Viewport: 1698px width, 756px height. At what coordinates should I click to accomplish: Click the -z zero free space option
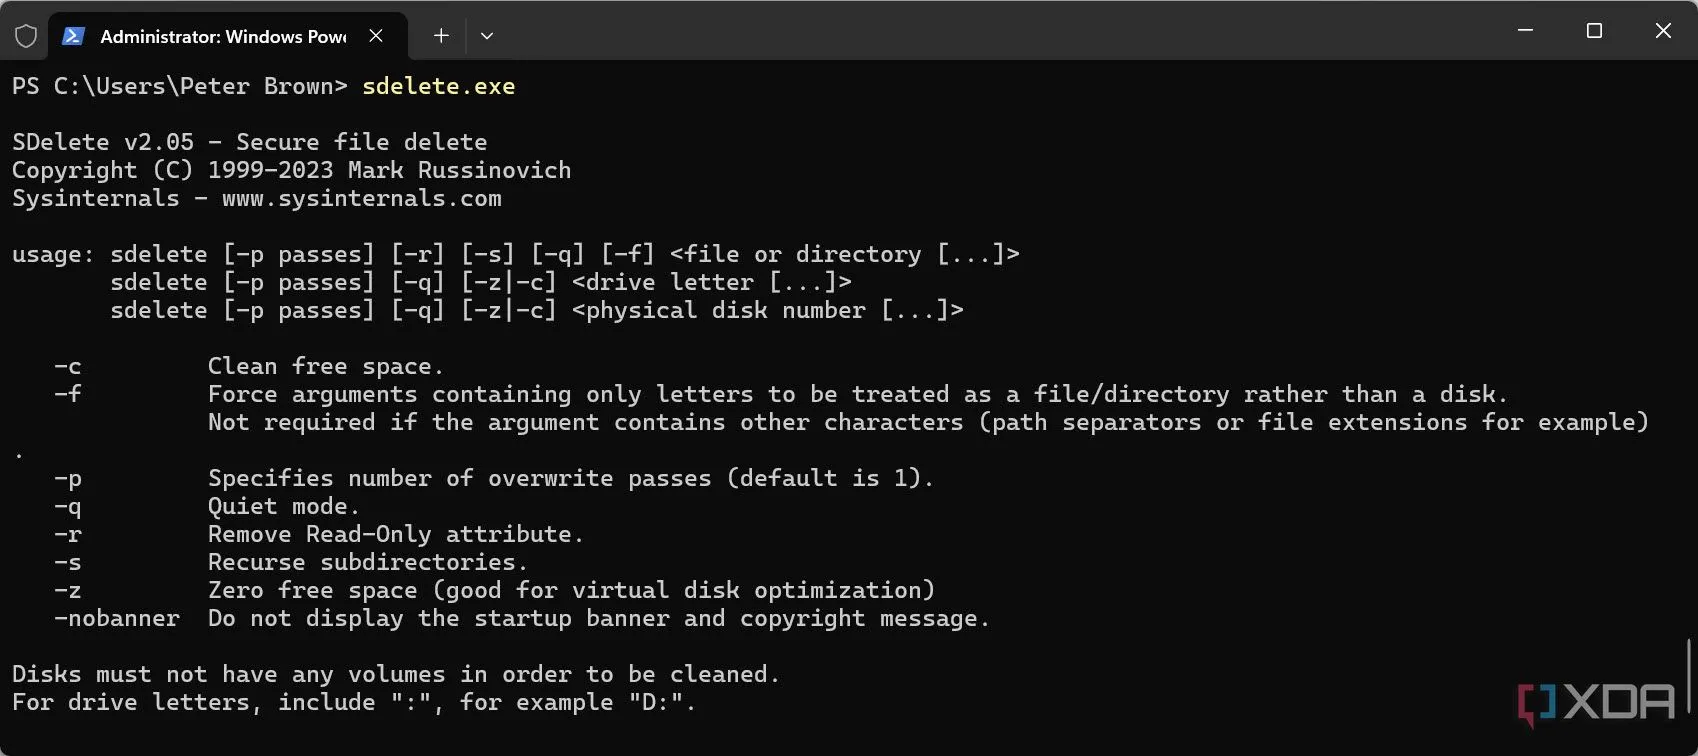pos(68,590)
